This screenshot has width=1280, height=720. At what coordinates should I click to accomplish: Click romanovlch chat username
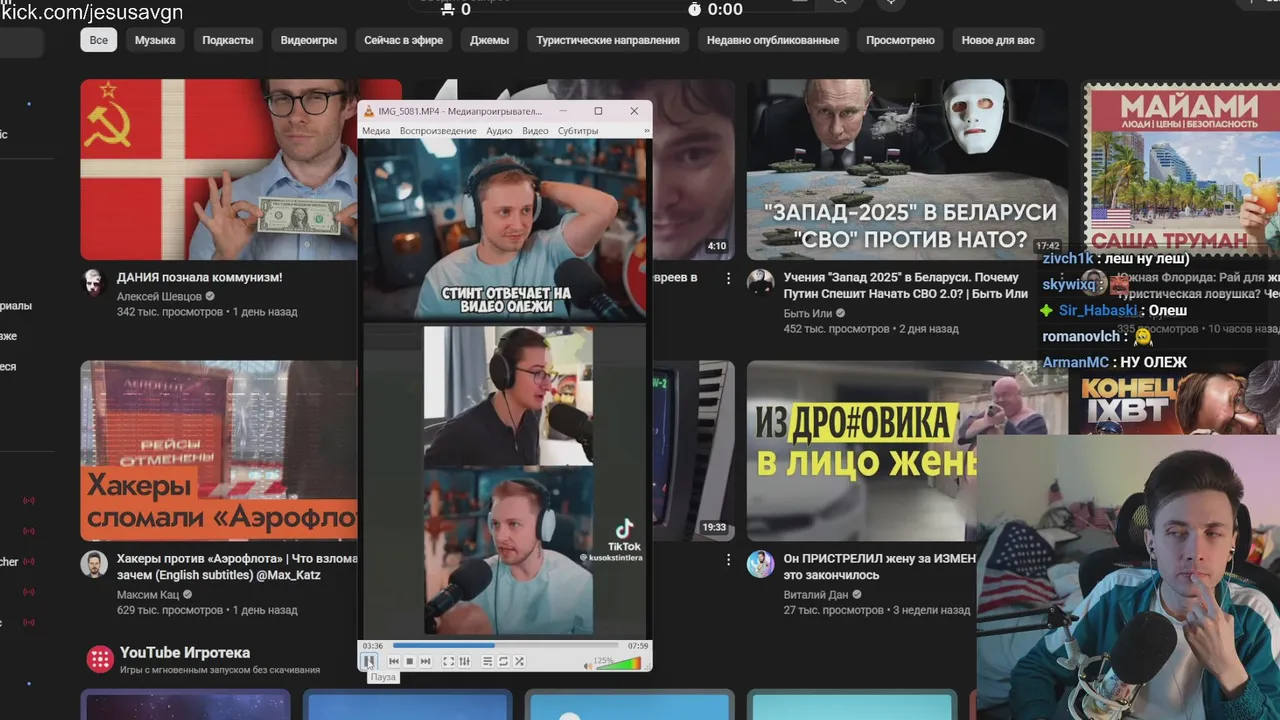1081,337
